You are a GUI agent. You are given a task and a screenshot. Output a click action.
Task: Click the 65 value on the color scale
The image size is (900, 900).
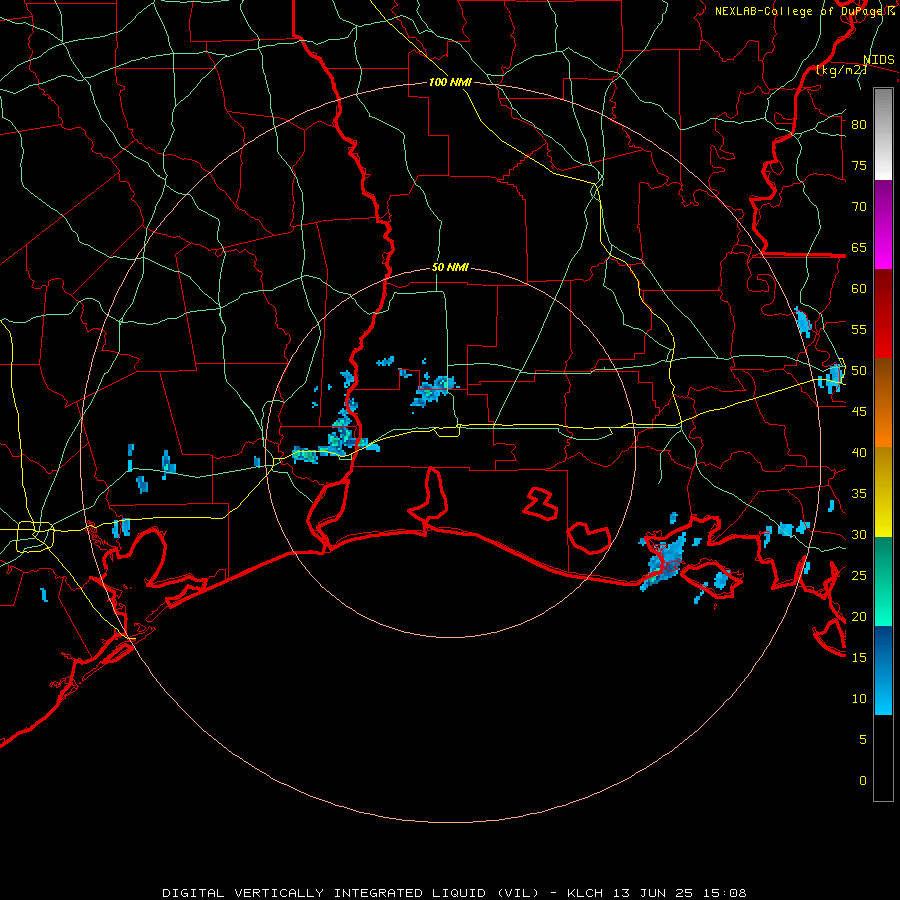coord(859,248)
